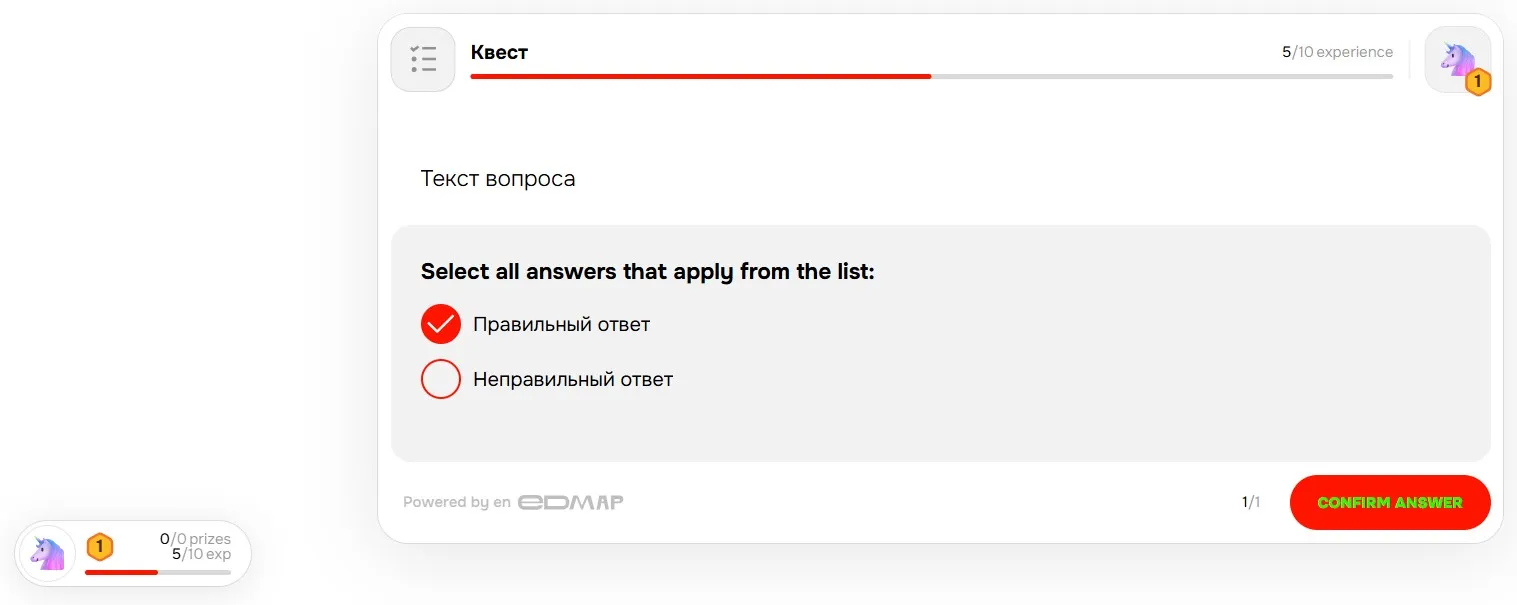Open the unicorn avatar in the quest header

[1454, 57]
